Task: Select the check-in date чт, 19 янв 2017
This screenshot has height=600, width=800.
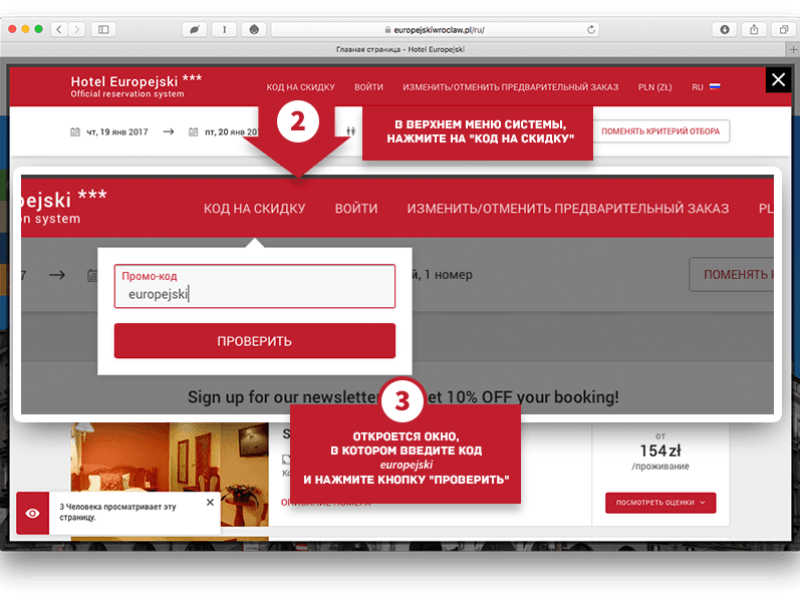Action: [117, 132]
